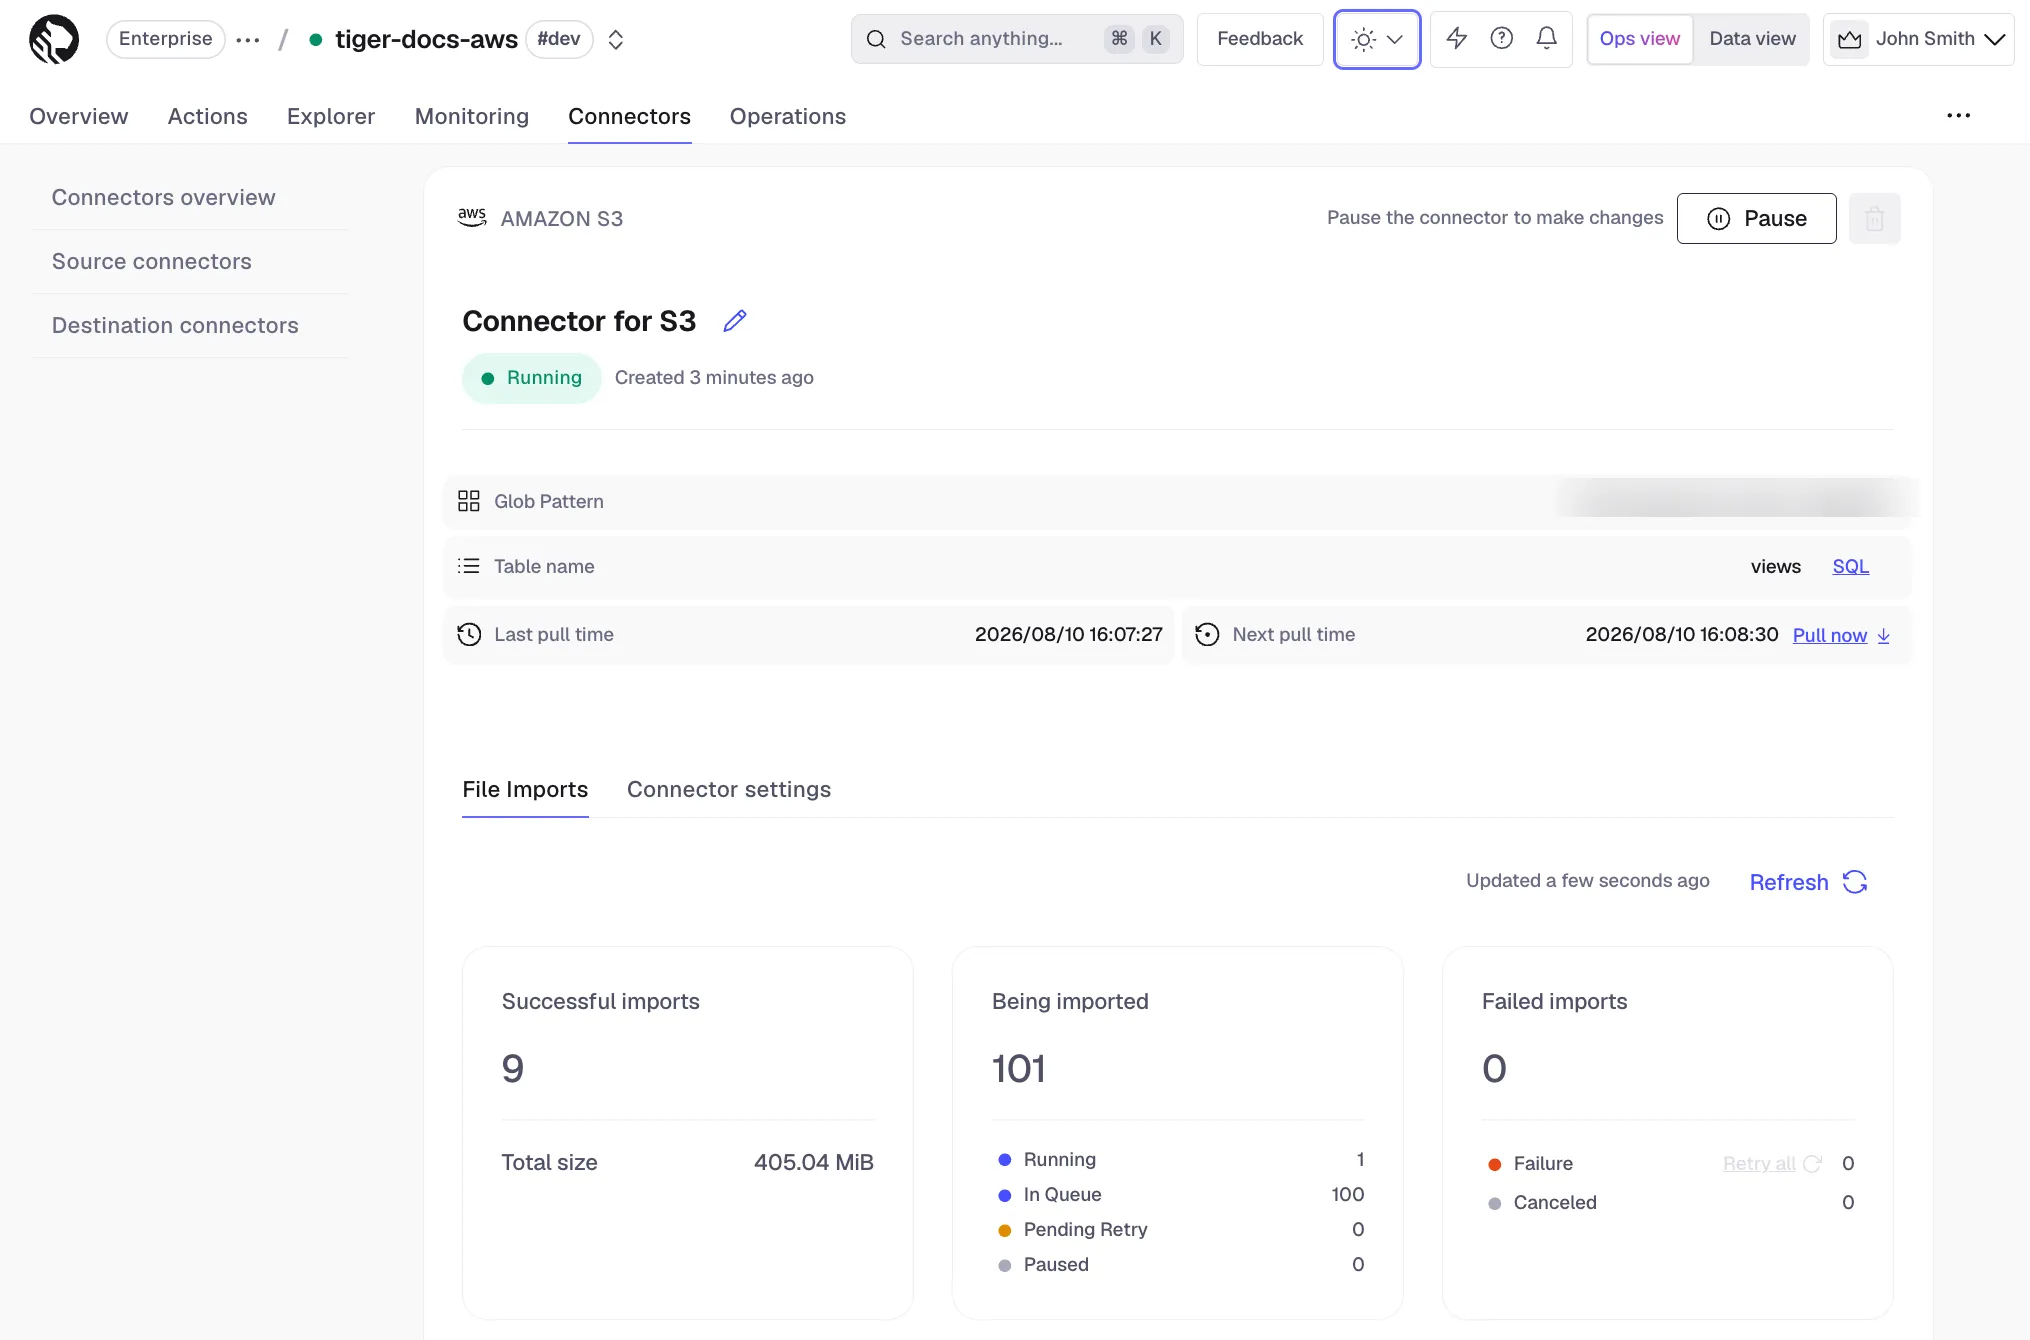Open Destination connectors in the sidebar
This screenshot has height=1340, width=2030.
point(175,325)
